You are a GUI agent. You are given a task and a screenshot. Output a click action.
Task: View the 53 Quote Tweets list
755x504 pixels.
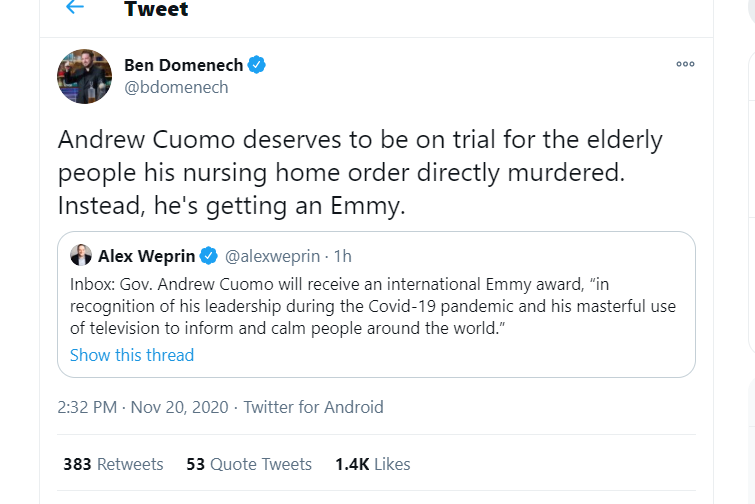249,464
